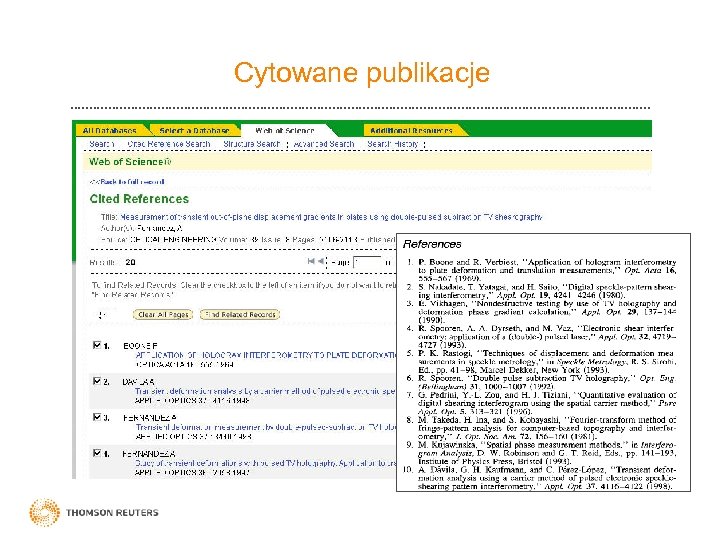The width and height of the screenshot is (720, 540).
Task: Focus the Page number input field
Action: click(x=367, y=263)
